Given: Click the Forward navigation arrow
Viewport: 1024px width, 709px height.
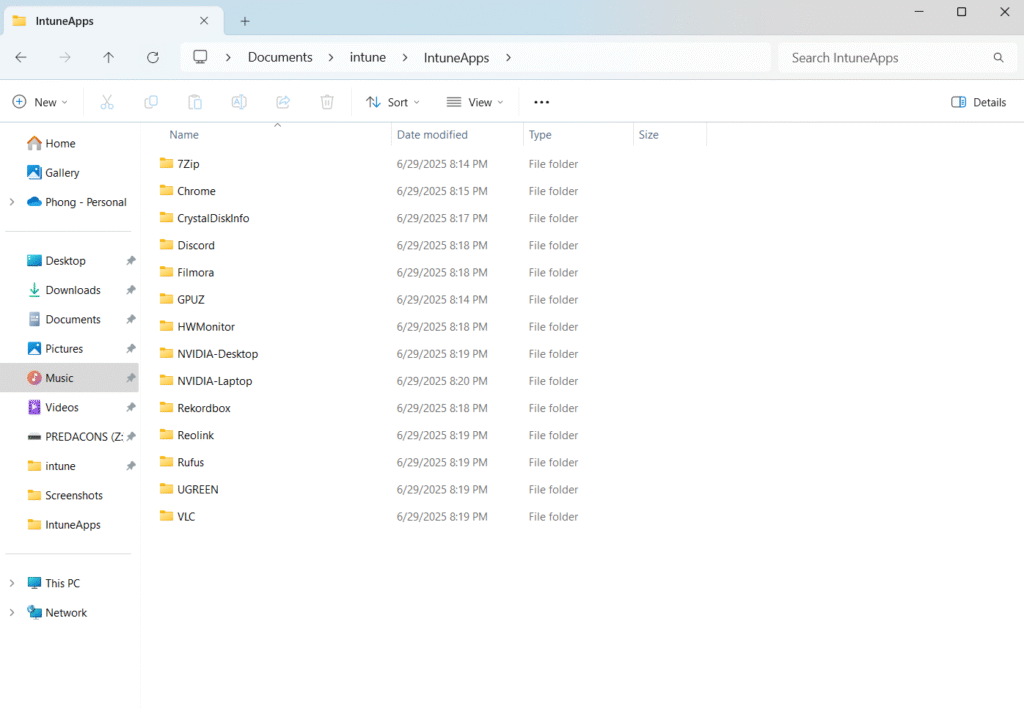Looking at the screenshot, I should tap(65, 57).
